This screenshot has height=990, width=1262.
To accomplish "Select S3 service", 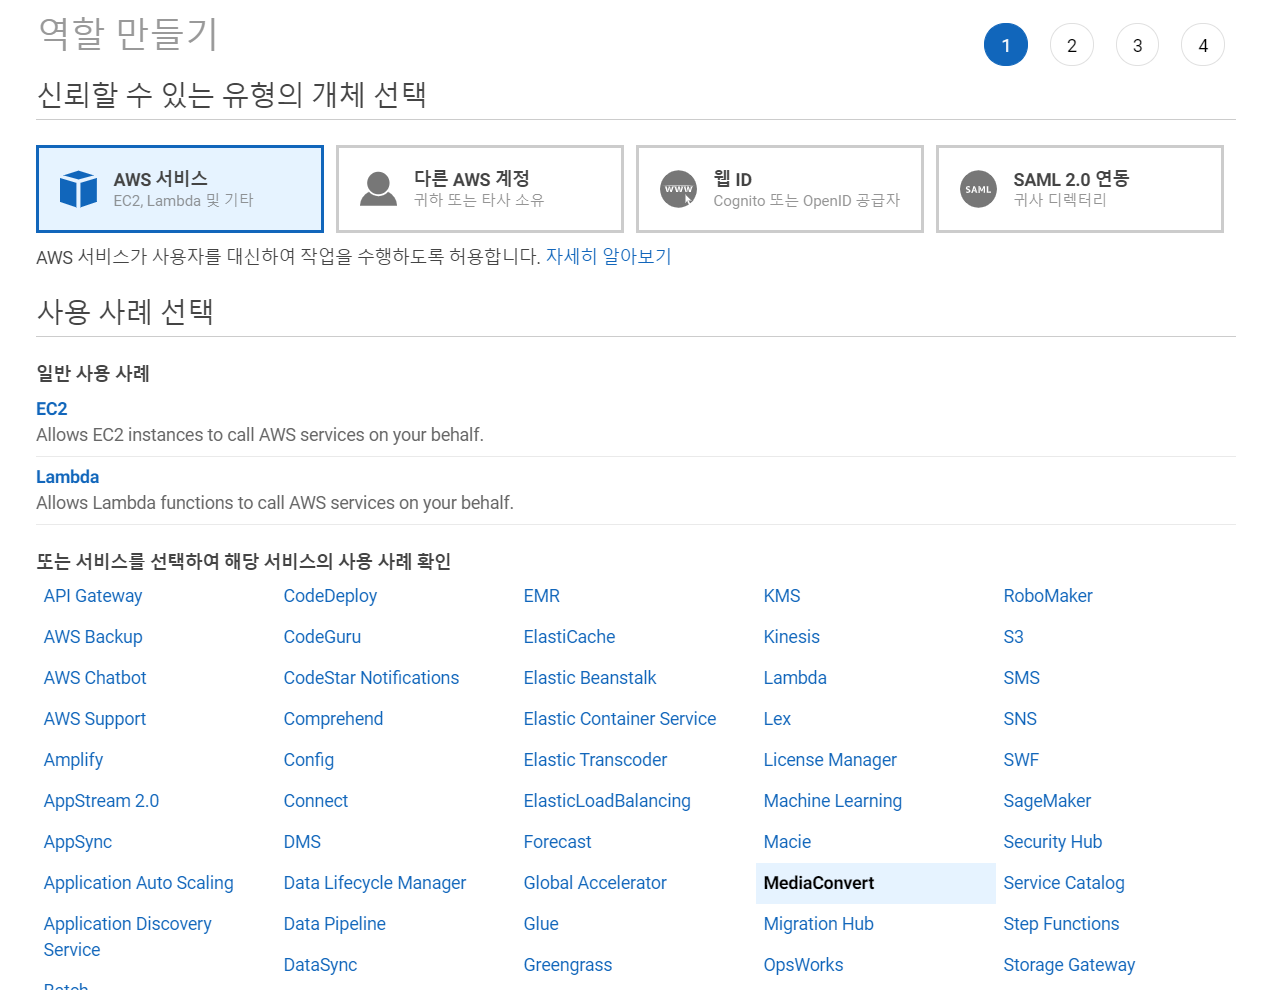I will point(1013,637).
